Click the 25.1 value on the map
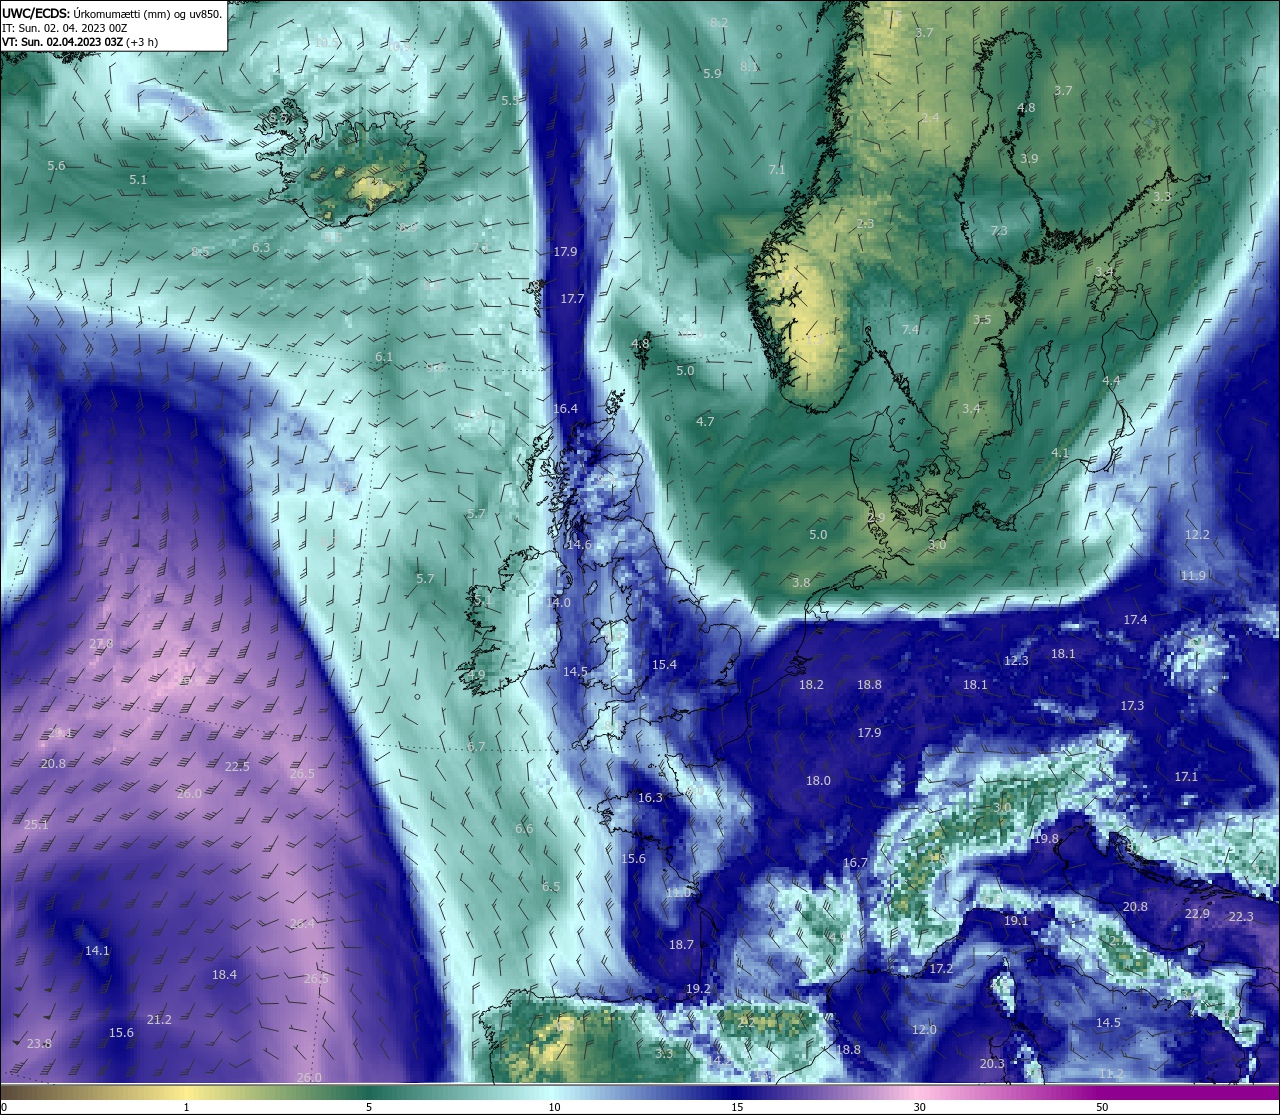Image resolution: width=1280 pixels, height=1115 pixels. pyautogui.click(x=36, y=824)
